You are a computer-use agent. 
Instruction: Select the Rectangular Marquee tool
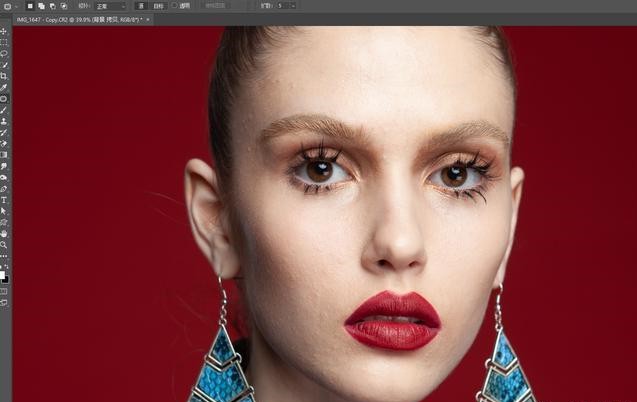[4, 42]
